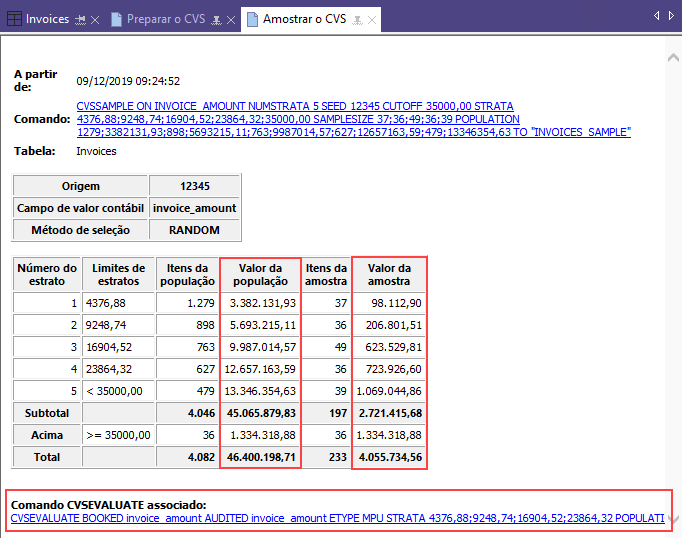Image resolution: width=682 pixels, height=538 pixels.
Task: Click the Valor da população column header
Action: [260, 275]
